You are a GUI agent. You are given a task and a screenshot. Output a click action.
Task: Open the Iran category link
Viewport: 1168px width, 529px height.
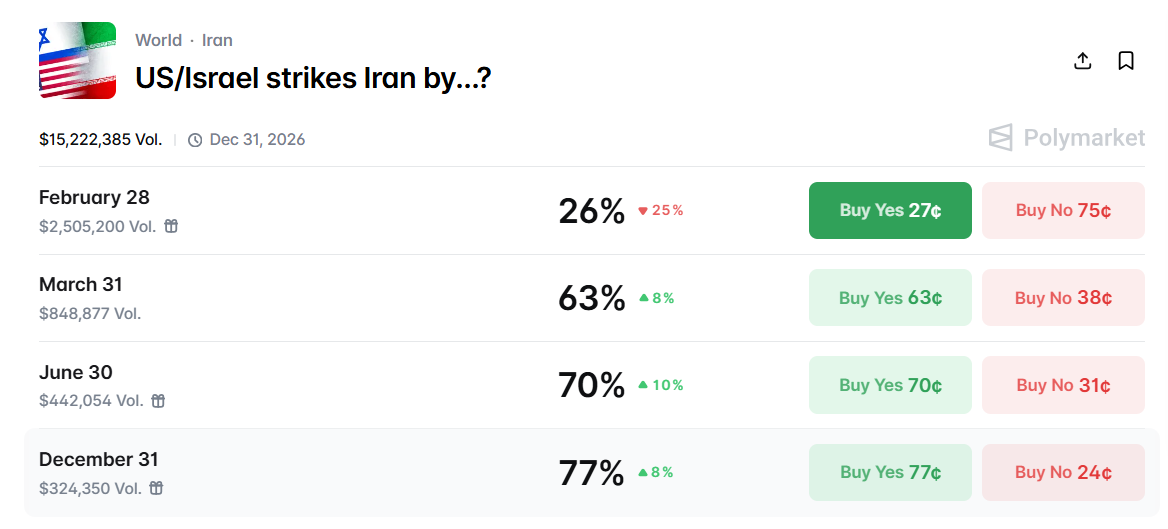217,41
